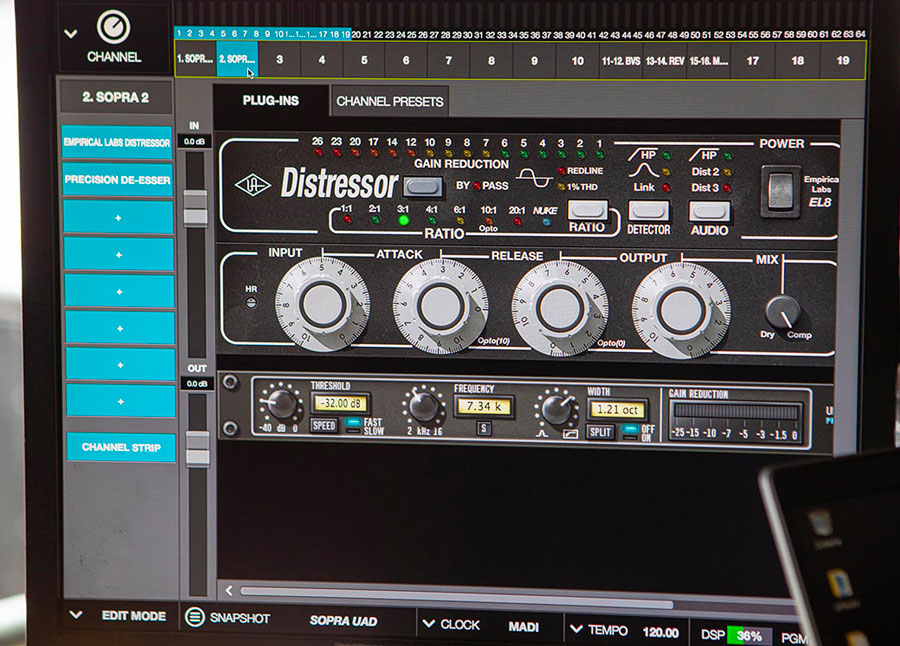Select channel 3 tab
The width and height of the screenshot is (900, 646).
[x=279, y=60]
